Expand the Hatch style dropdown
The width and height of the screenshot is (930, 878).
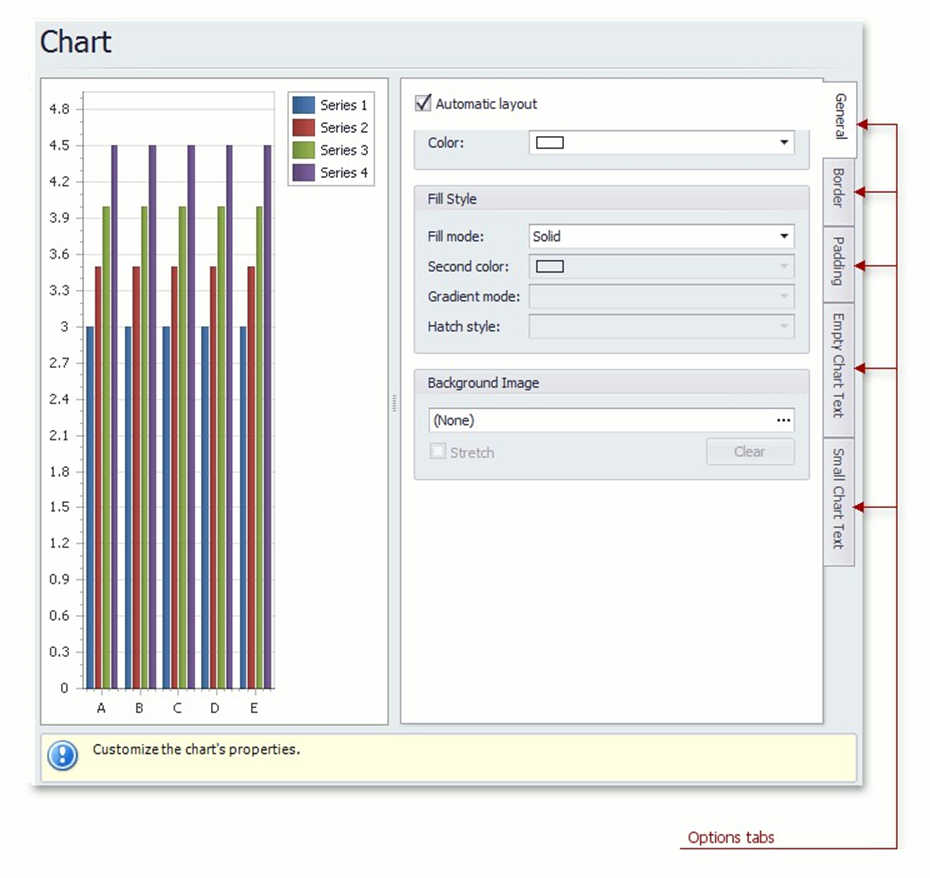[784, 326]
